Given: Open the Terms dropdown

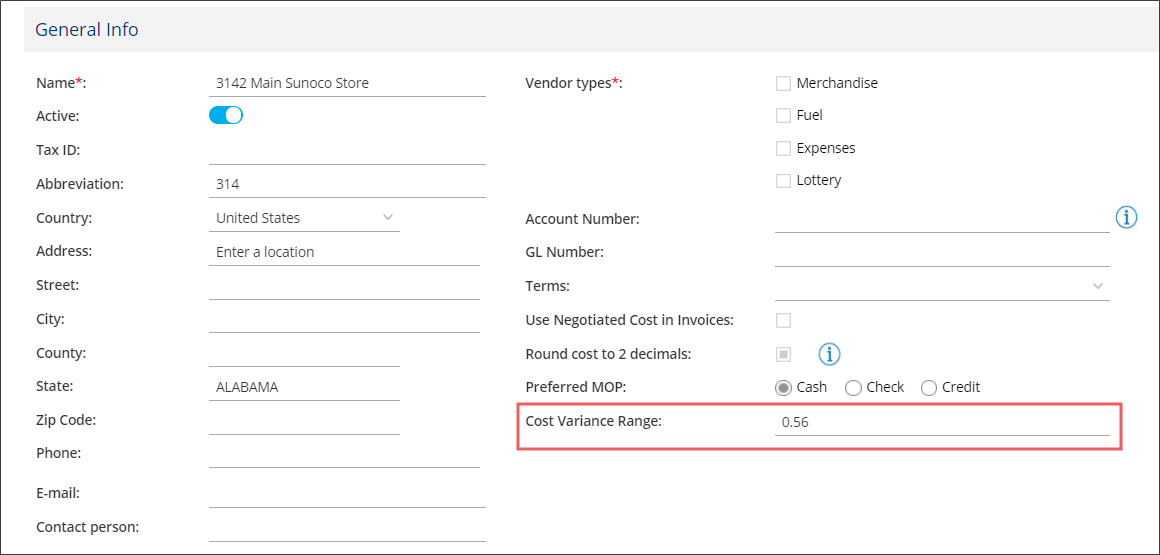Looking at the screenshot, I should pos(942,286).
